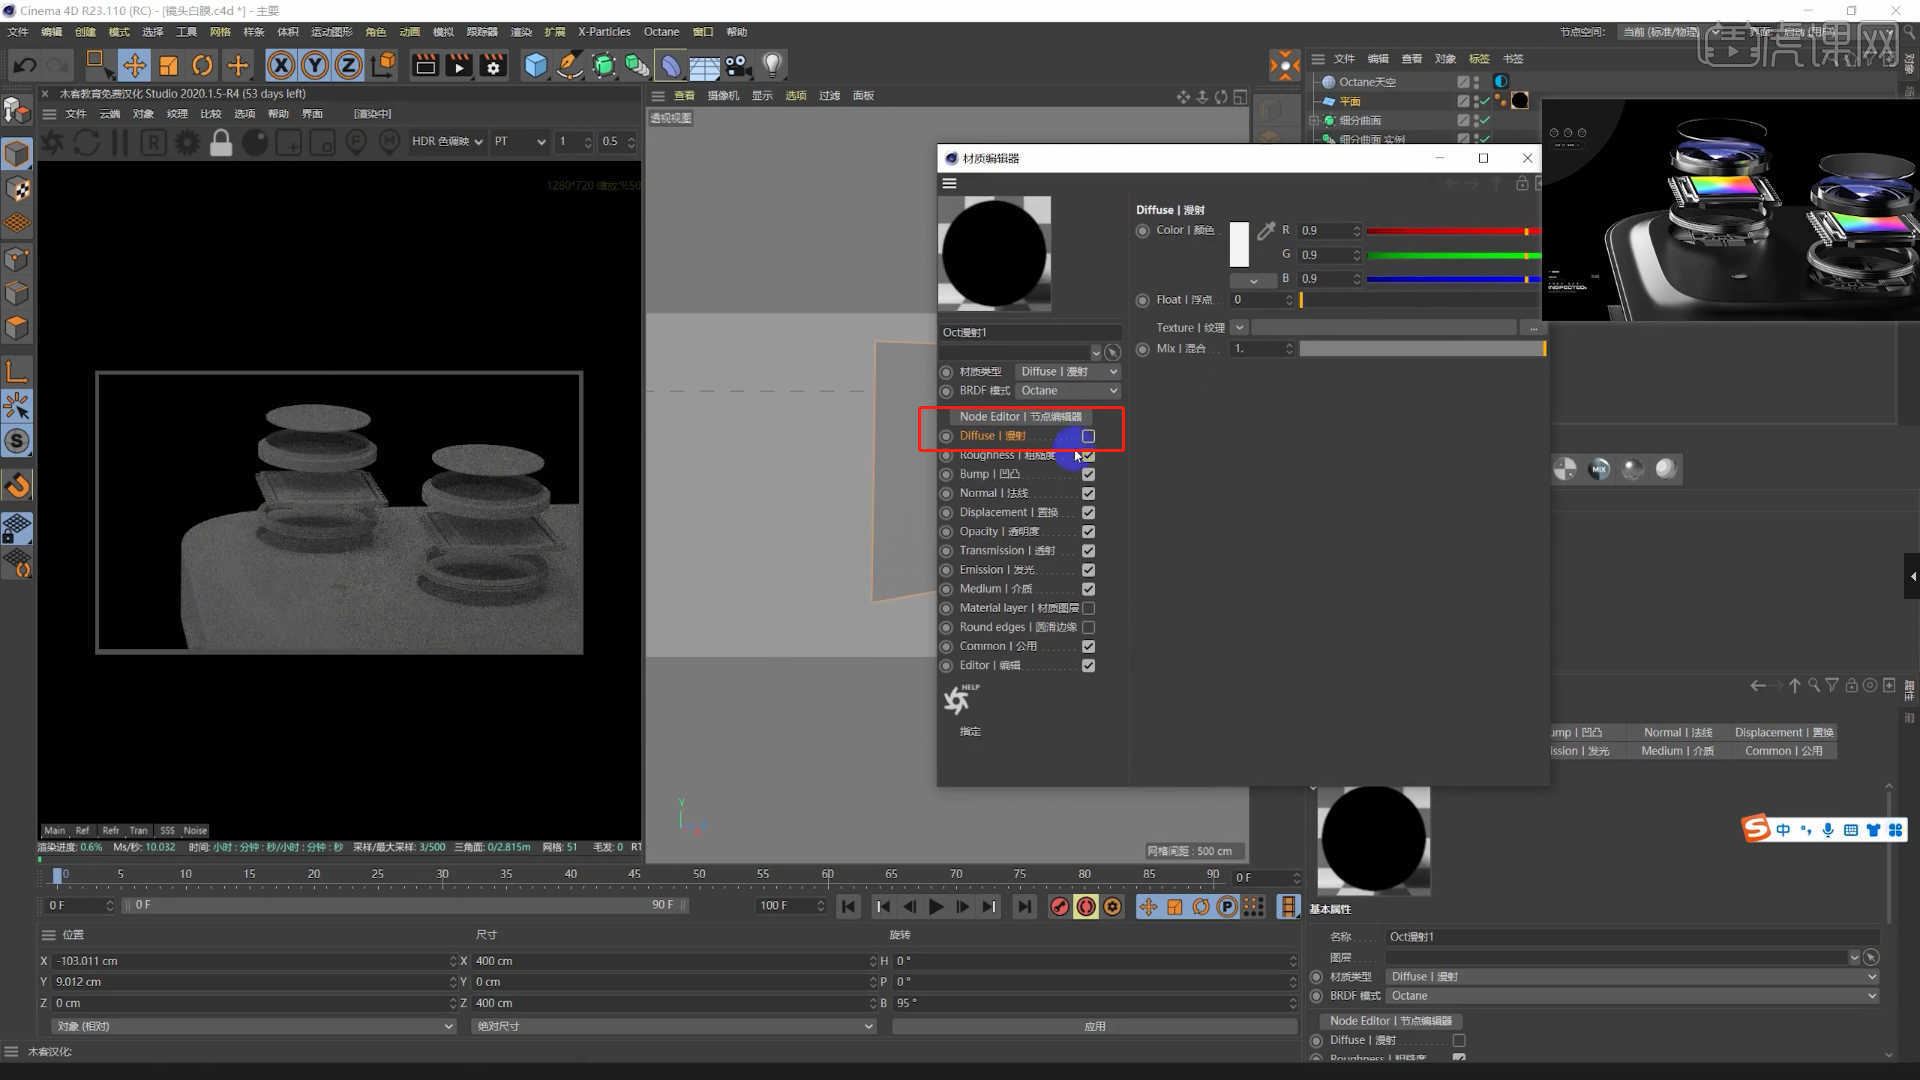Uncheck the Emission channel in material editor
This screenshot has height=1080, width=1920.
pos(1088,569)
